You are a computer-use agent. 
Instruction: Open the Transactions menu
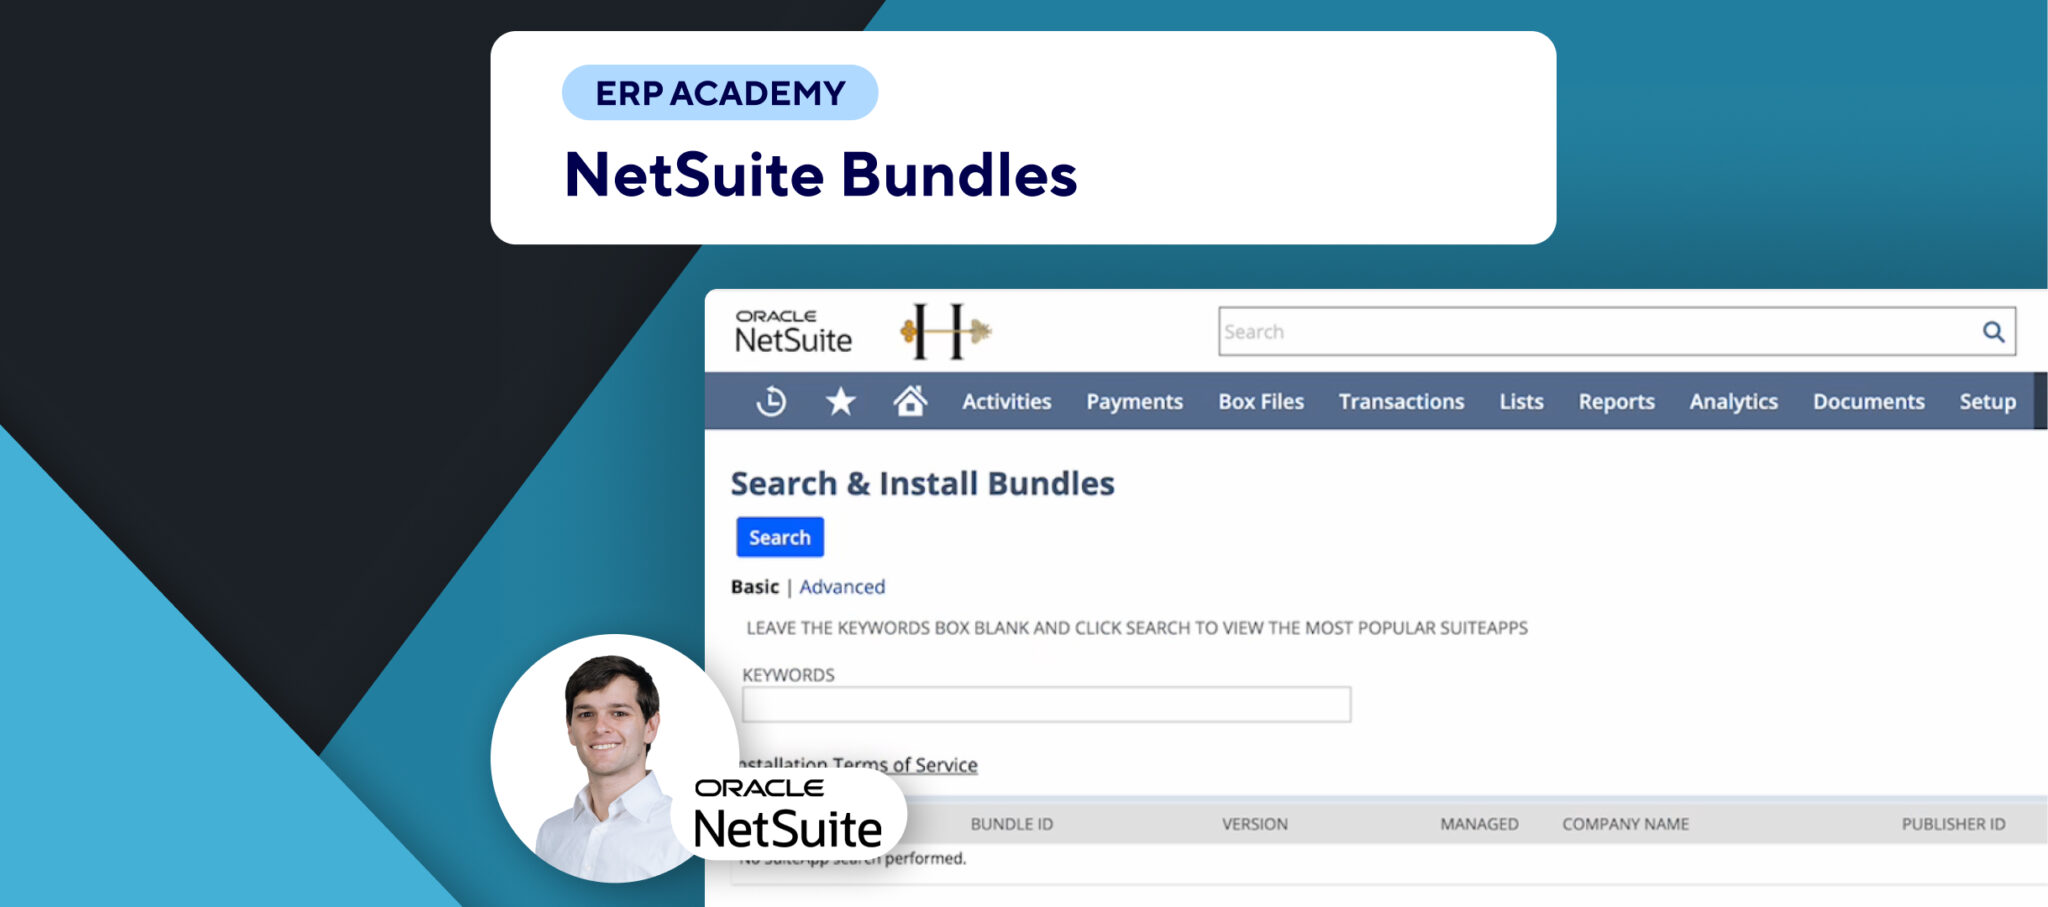[x=1401, y=401]
